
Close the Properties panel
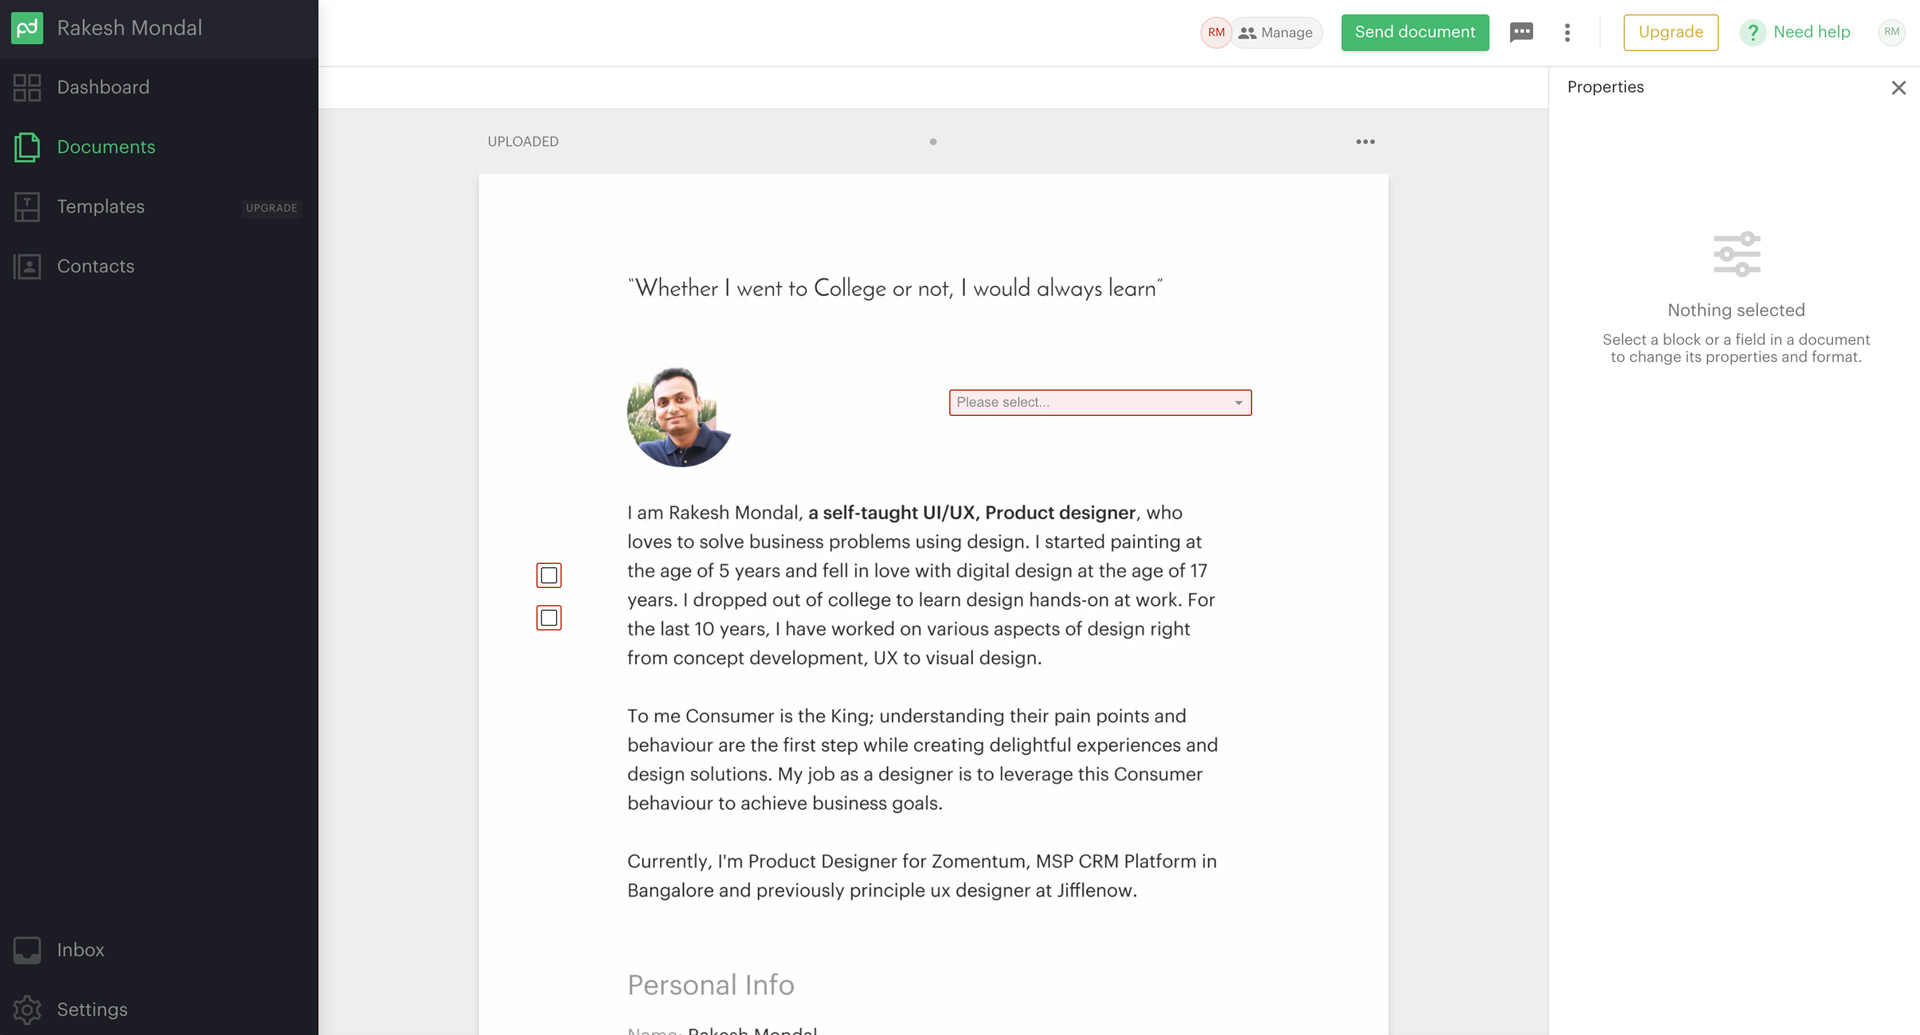[1898, 88]
